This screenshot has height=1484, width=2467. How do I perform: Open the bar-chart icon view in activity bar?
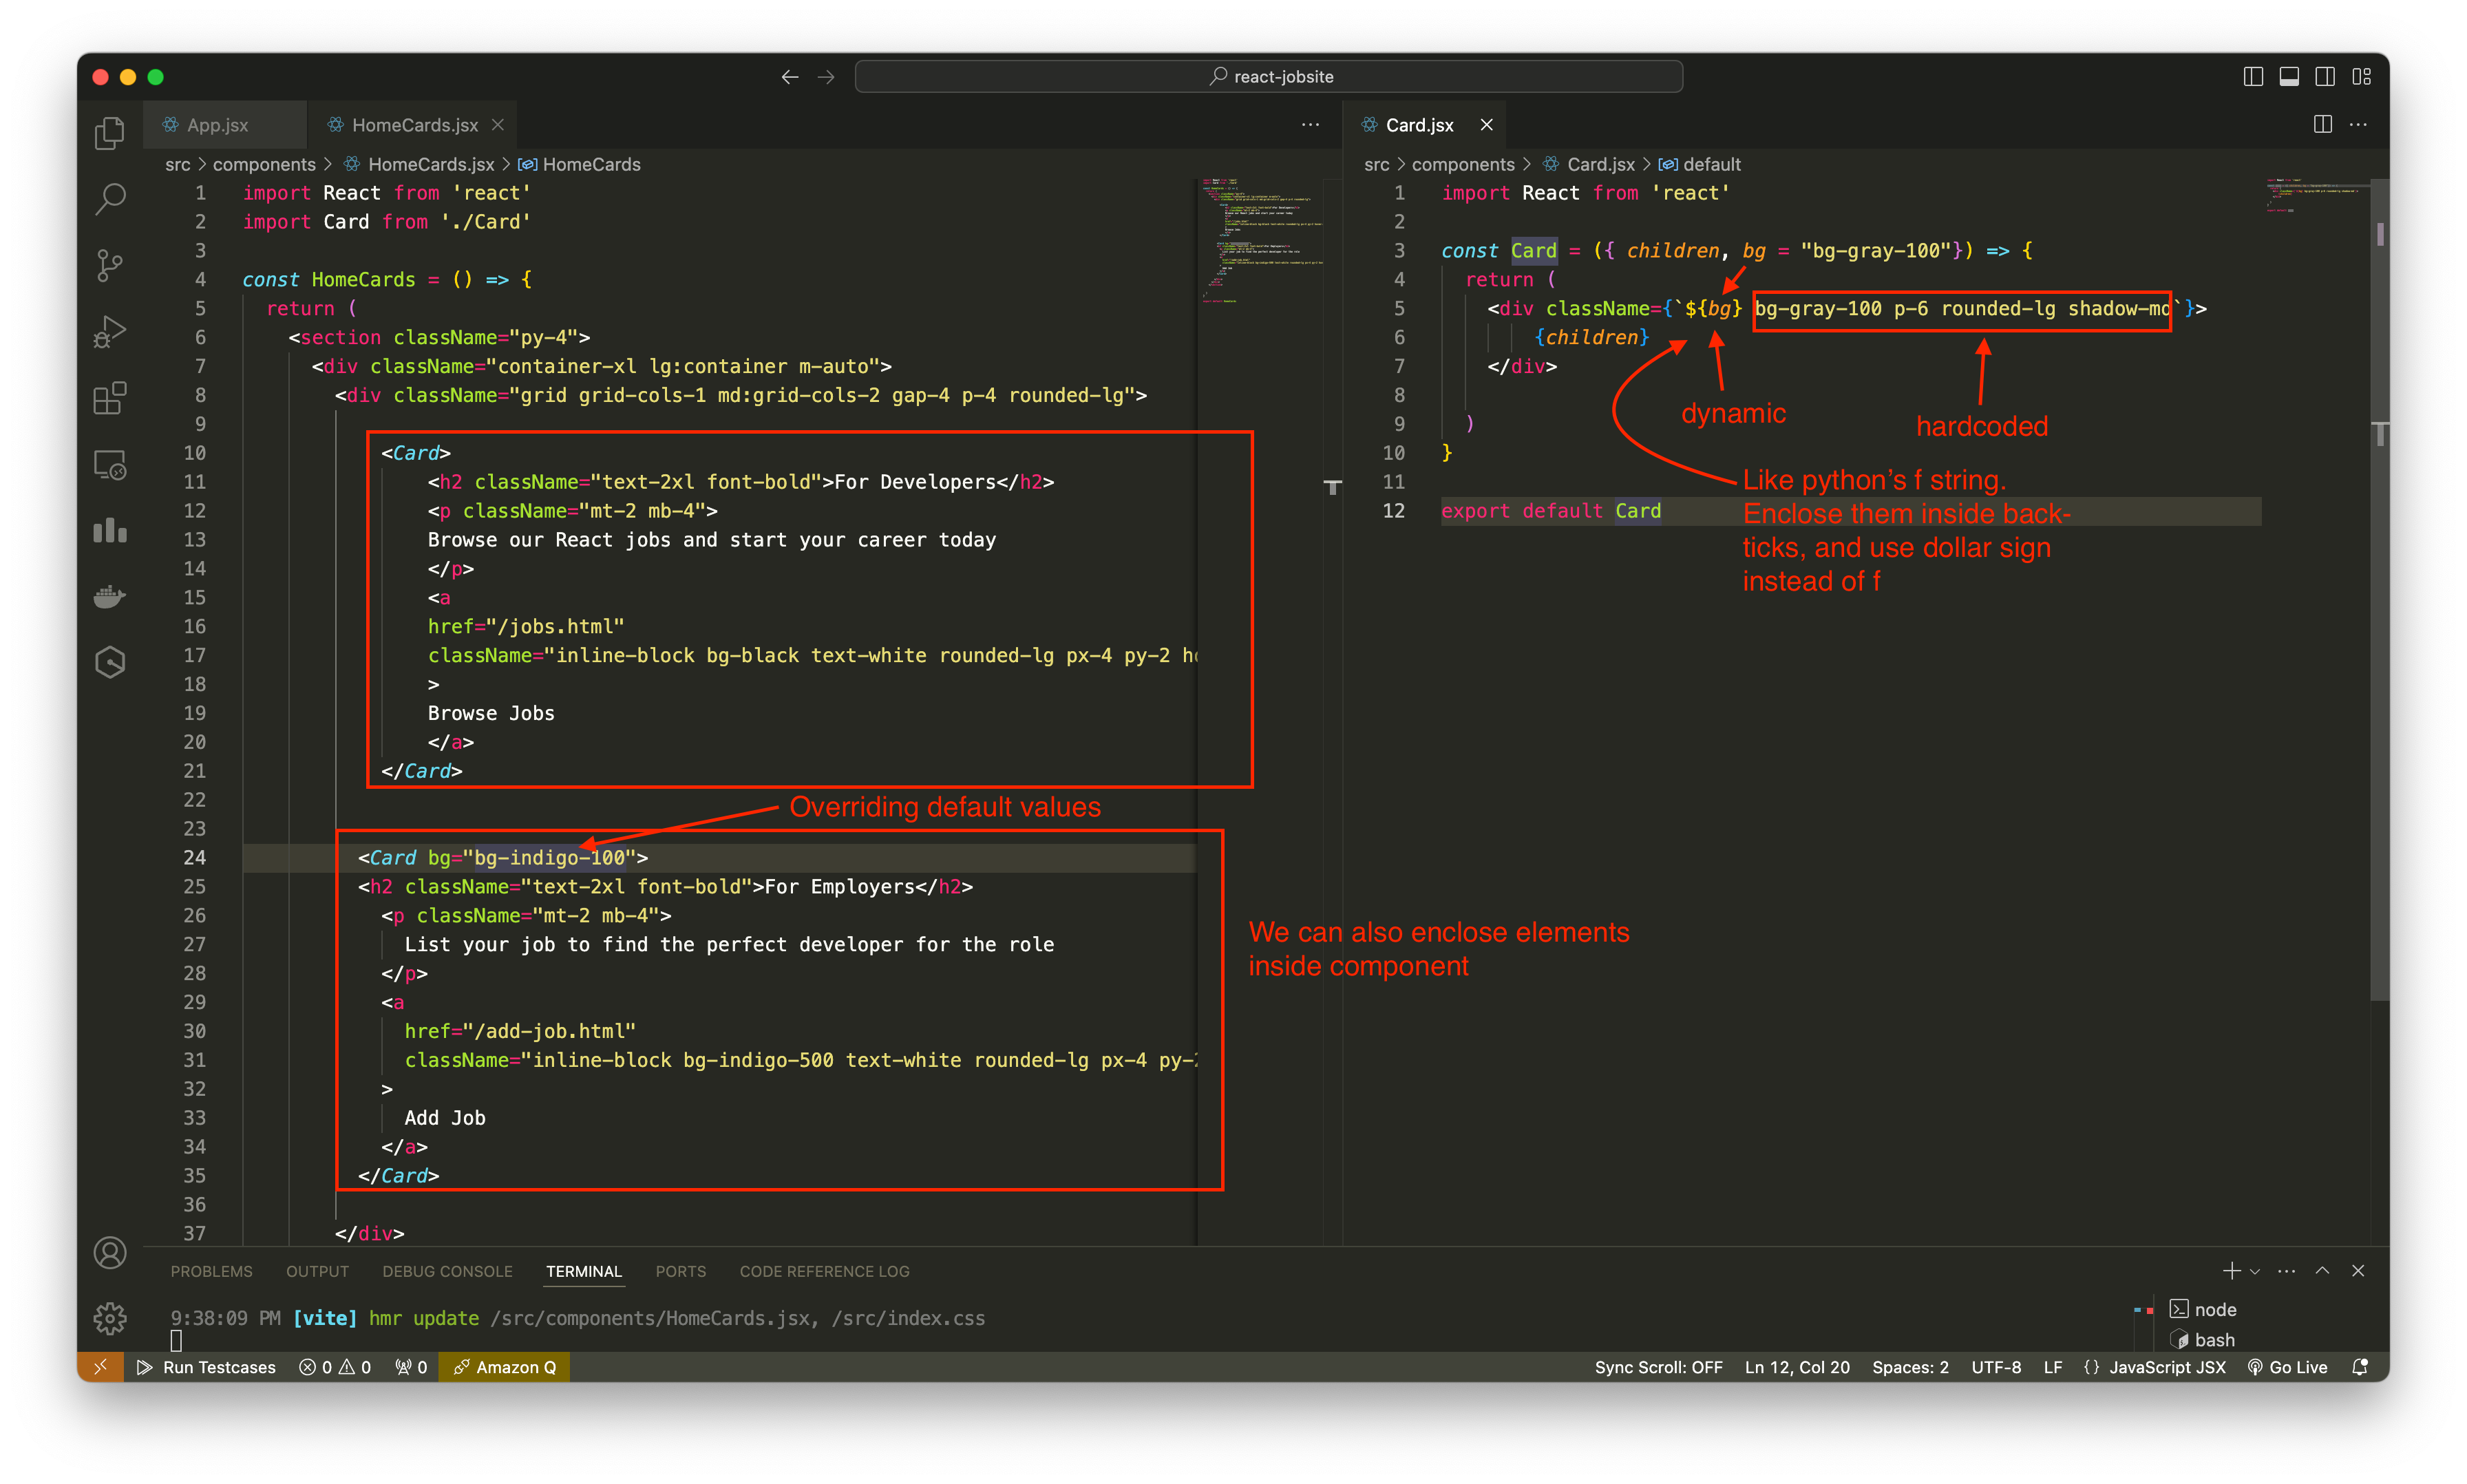pos(110,530)
